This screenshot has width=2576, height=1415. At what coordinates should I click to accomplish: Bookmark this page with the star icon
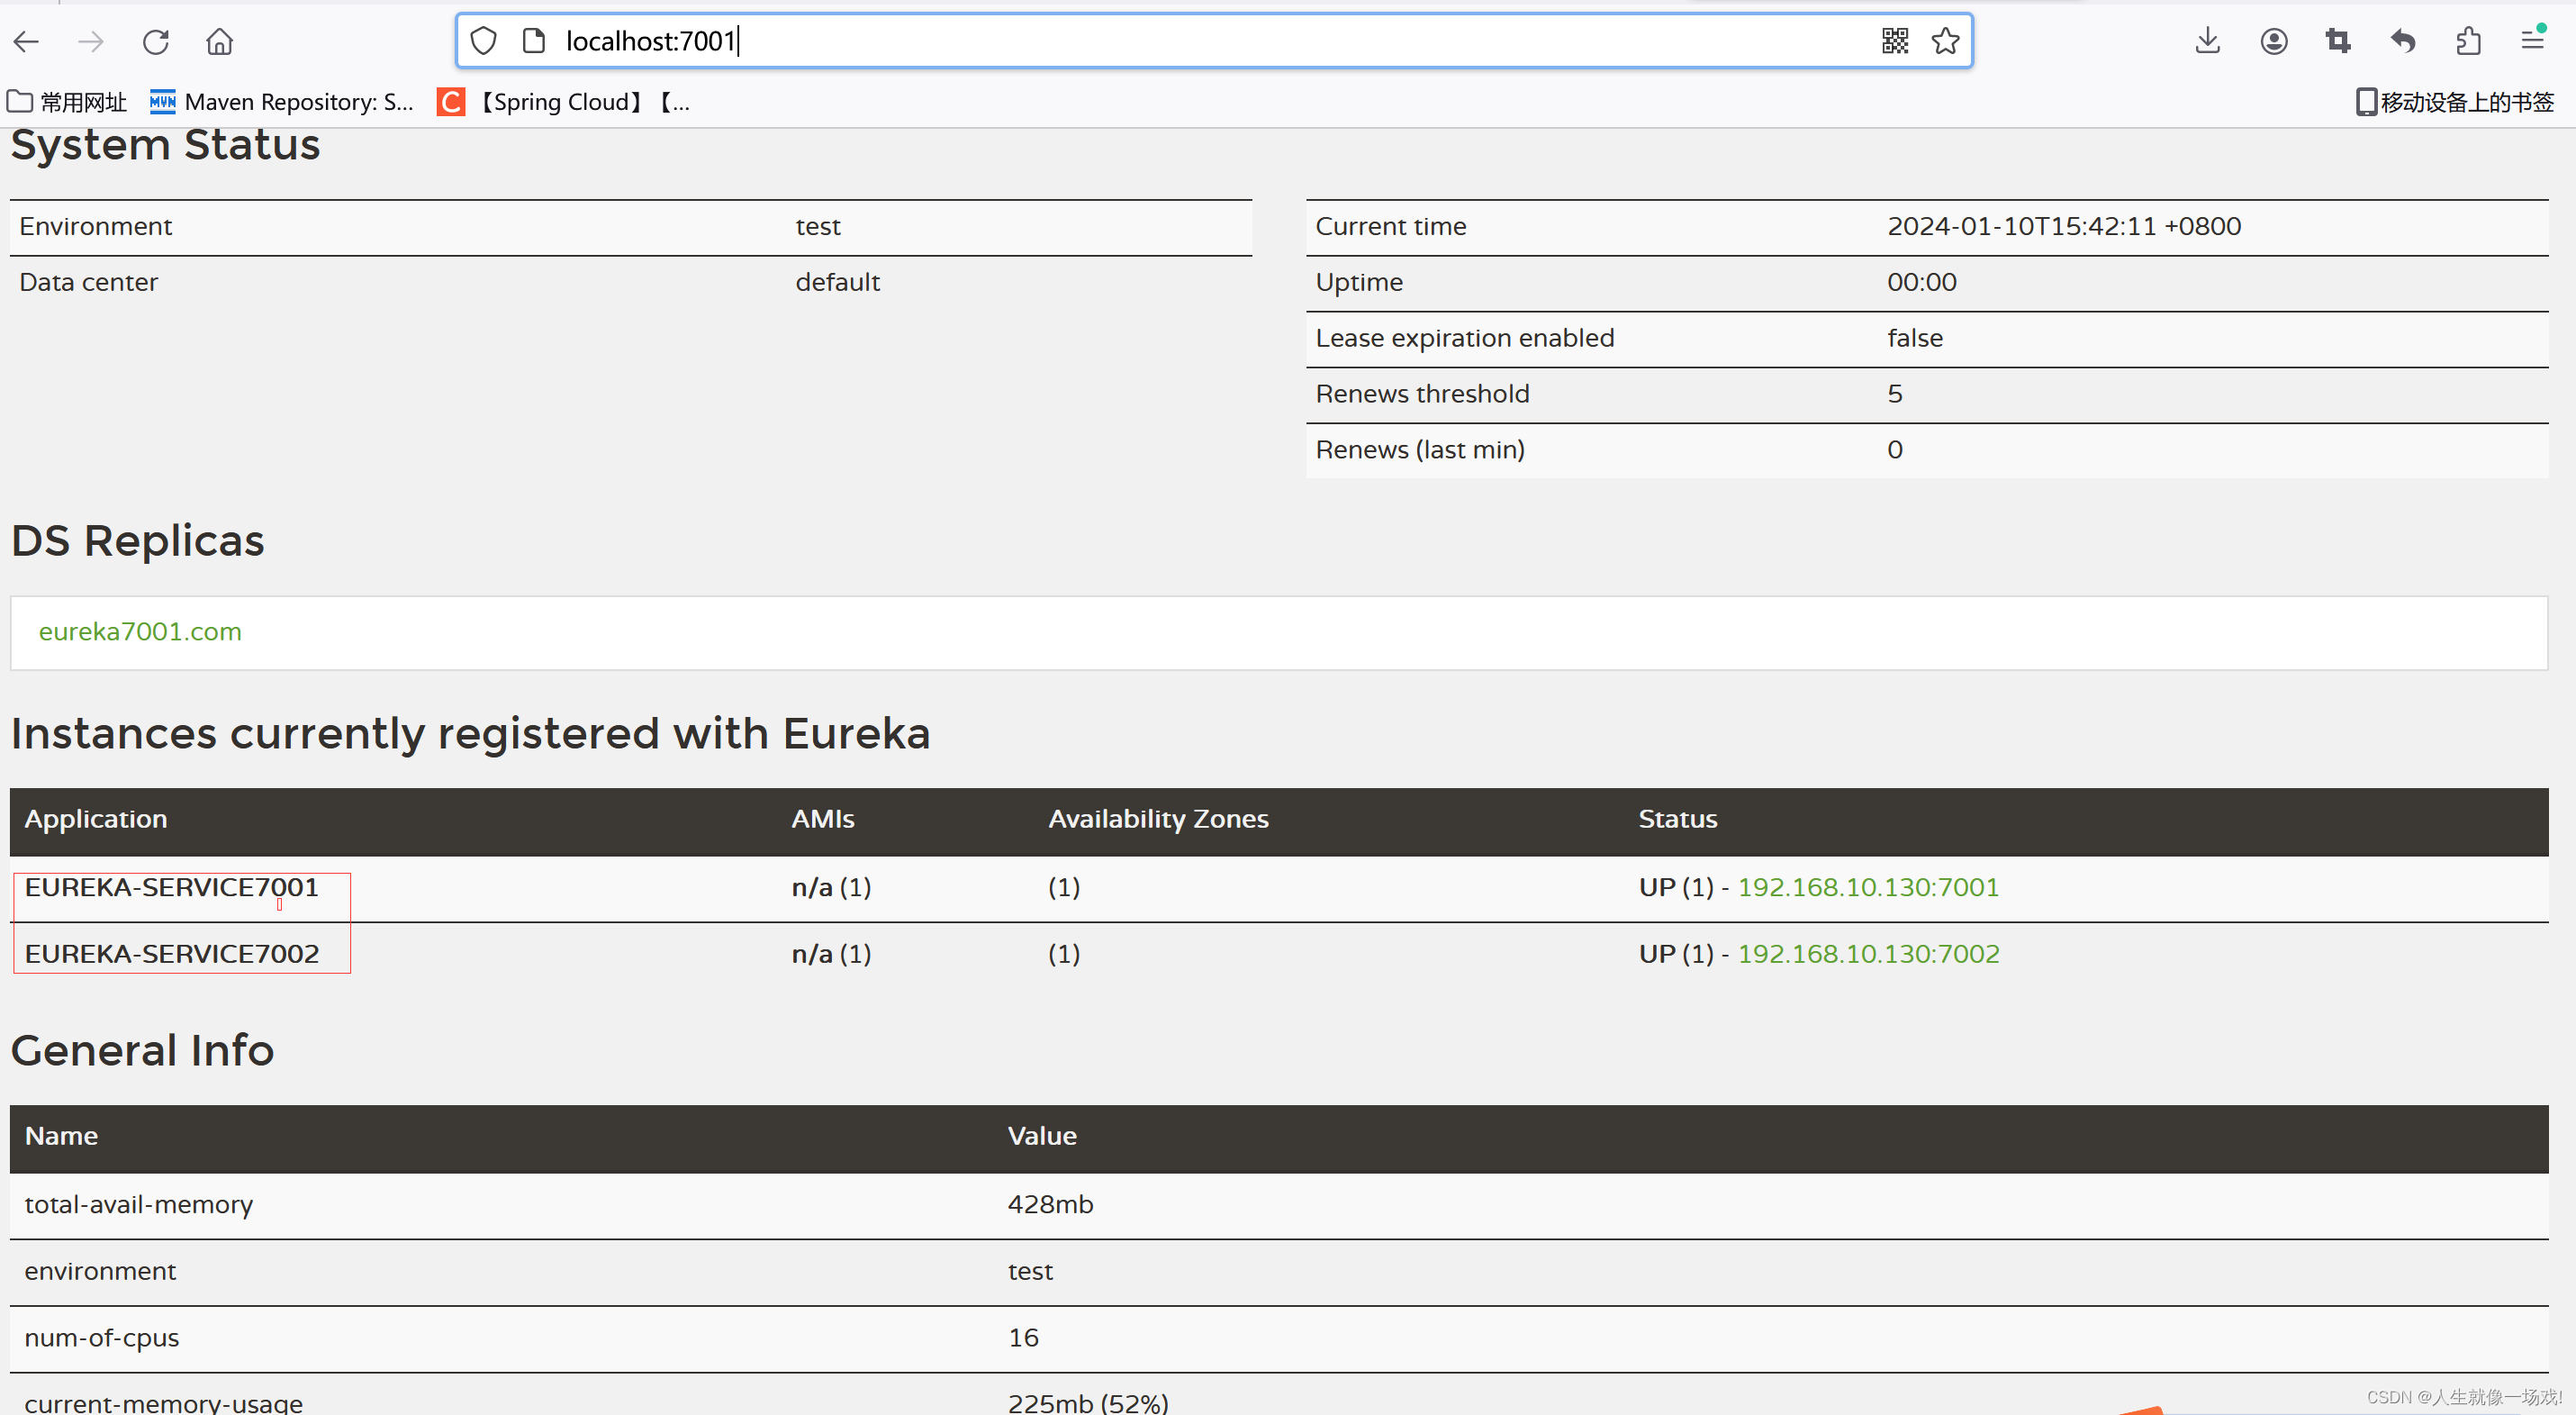(x=1945, y=41)
